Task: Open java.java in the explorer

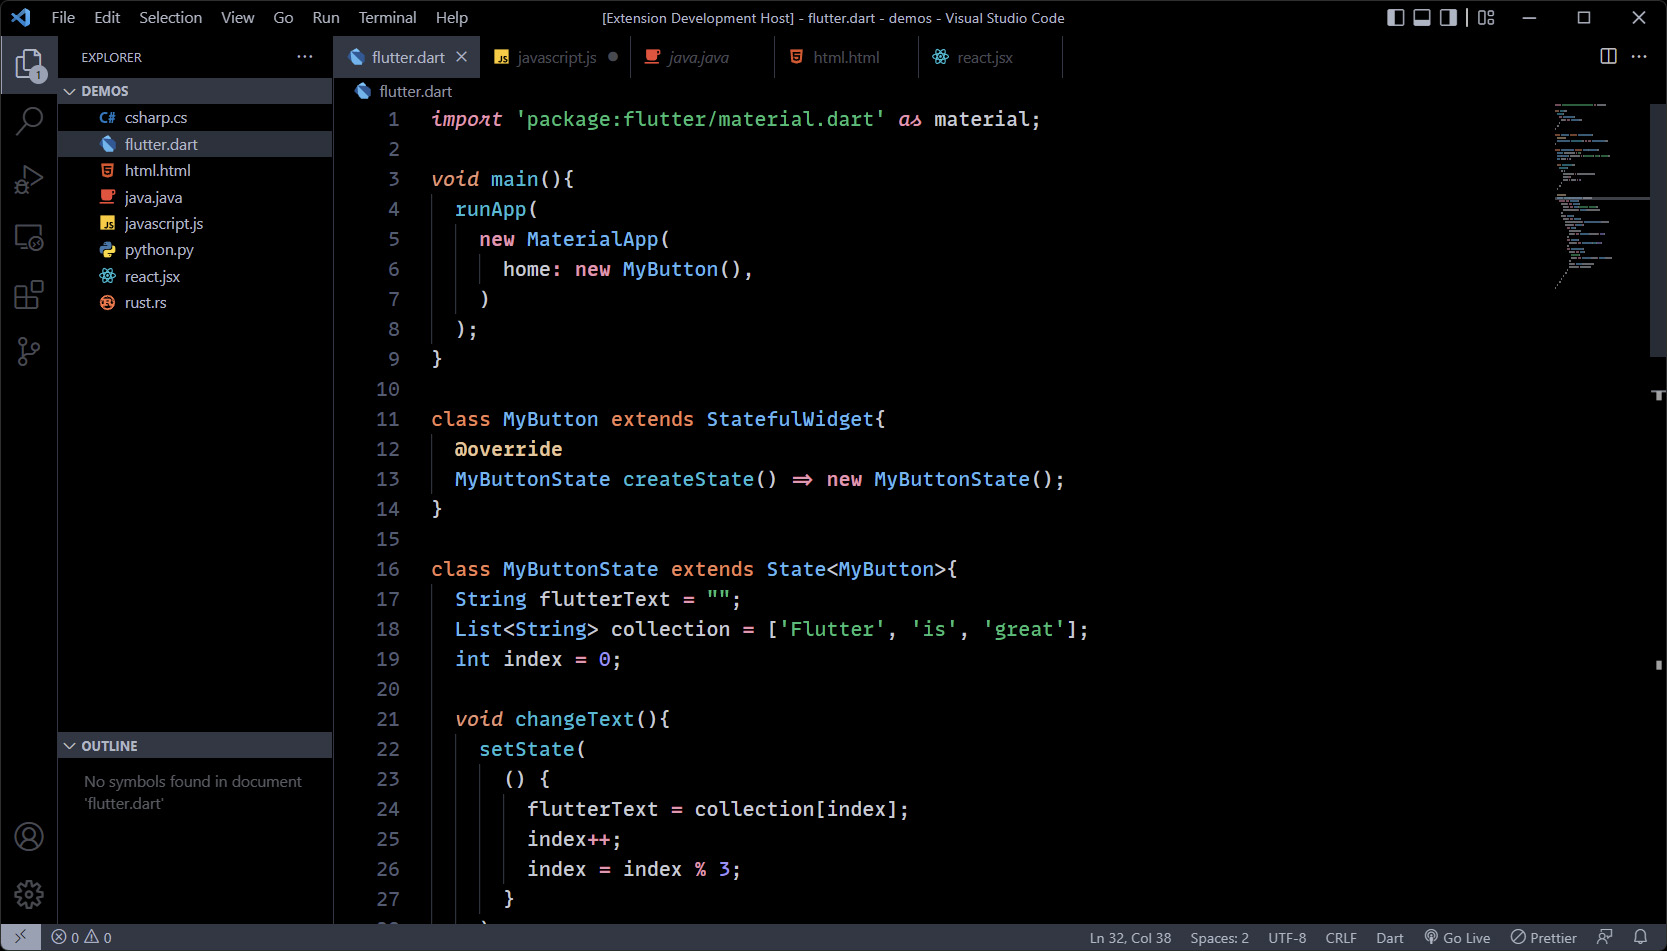Action: point(195,197)
